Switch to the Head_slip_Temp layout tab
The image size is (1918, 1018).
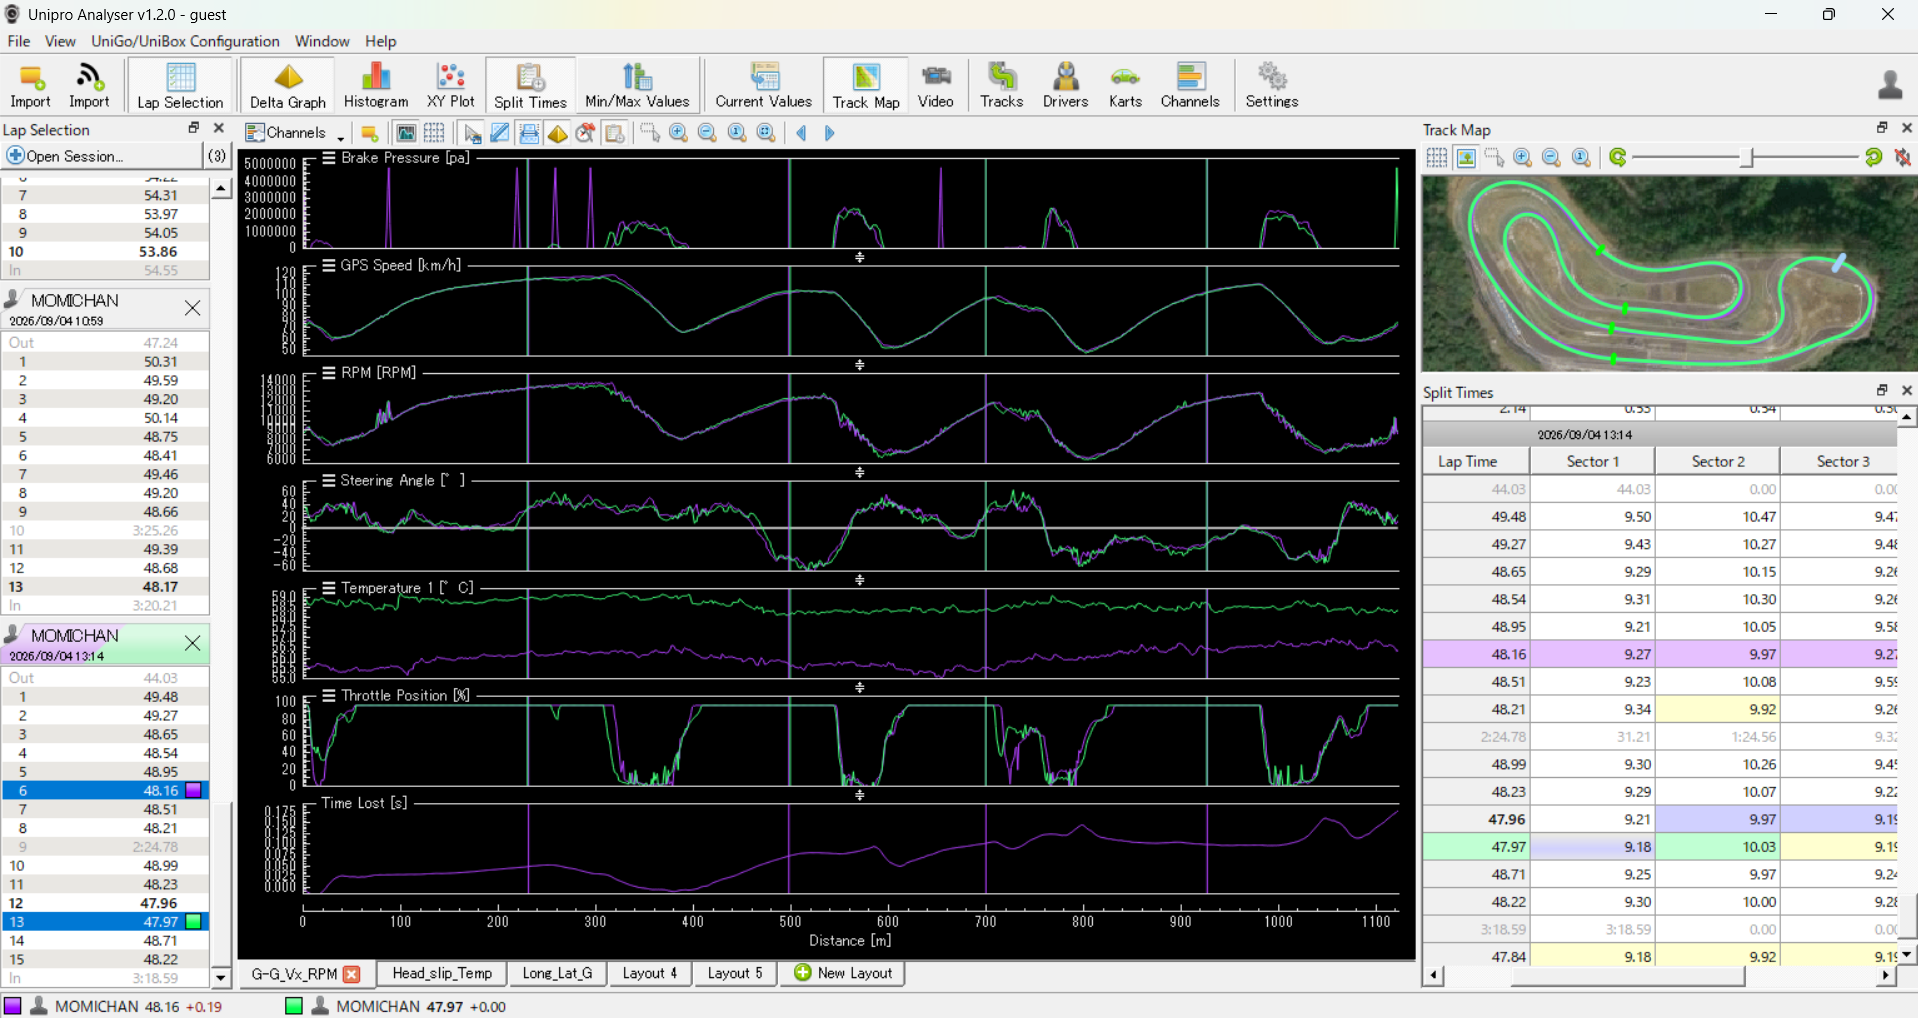442,973
